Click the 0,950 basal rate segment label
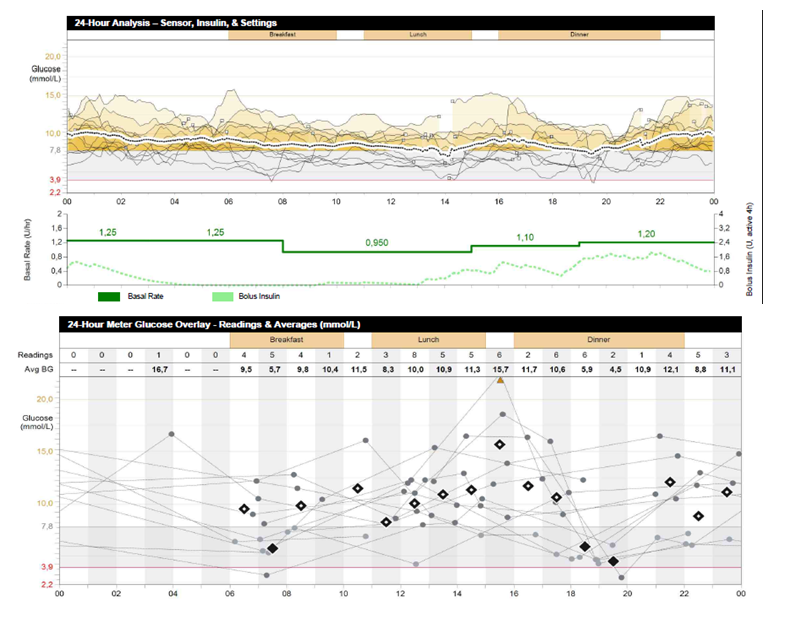This screenshot has height=622, width=788. (x=376, y=243)
